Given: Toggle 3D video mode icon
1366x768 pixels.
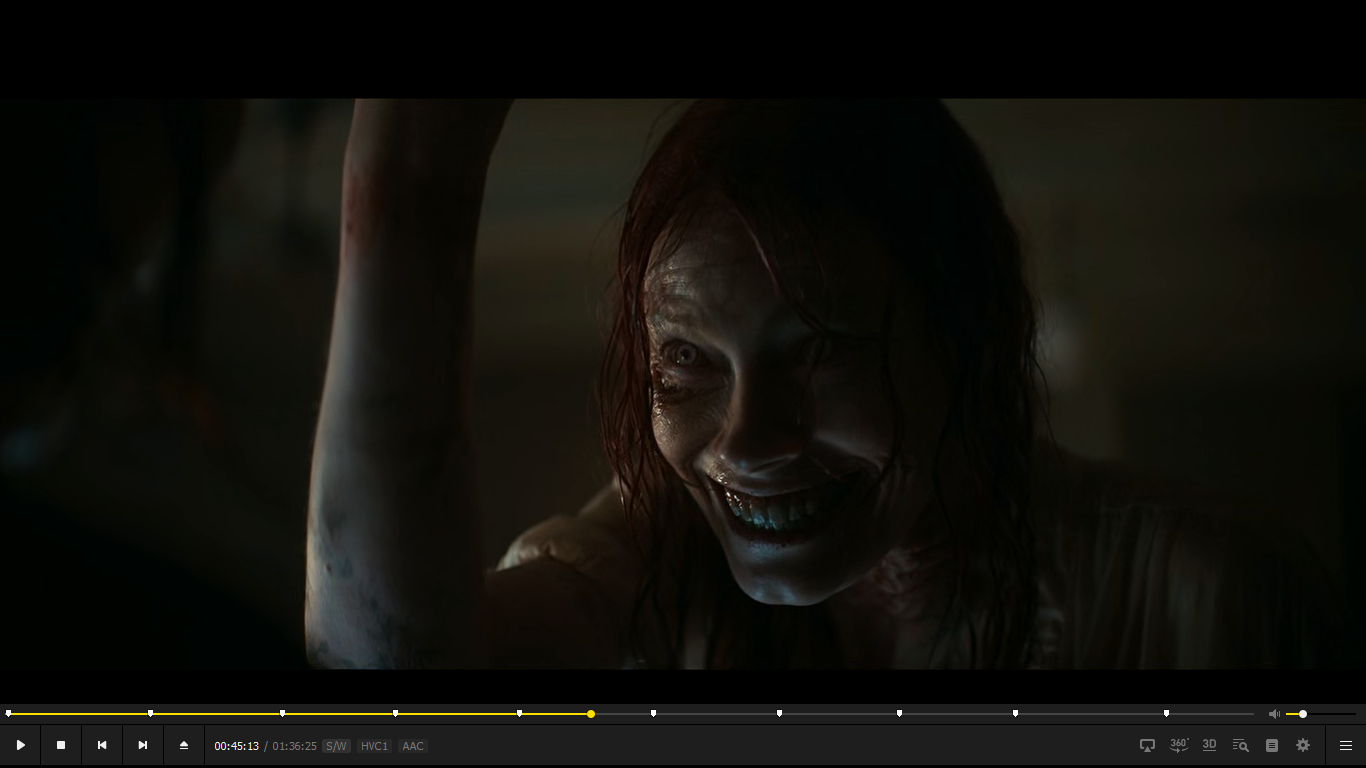Looking at the screenshot, I should point(1210,745).
